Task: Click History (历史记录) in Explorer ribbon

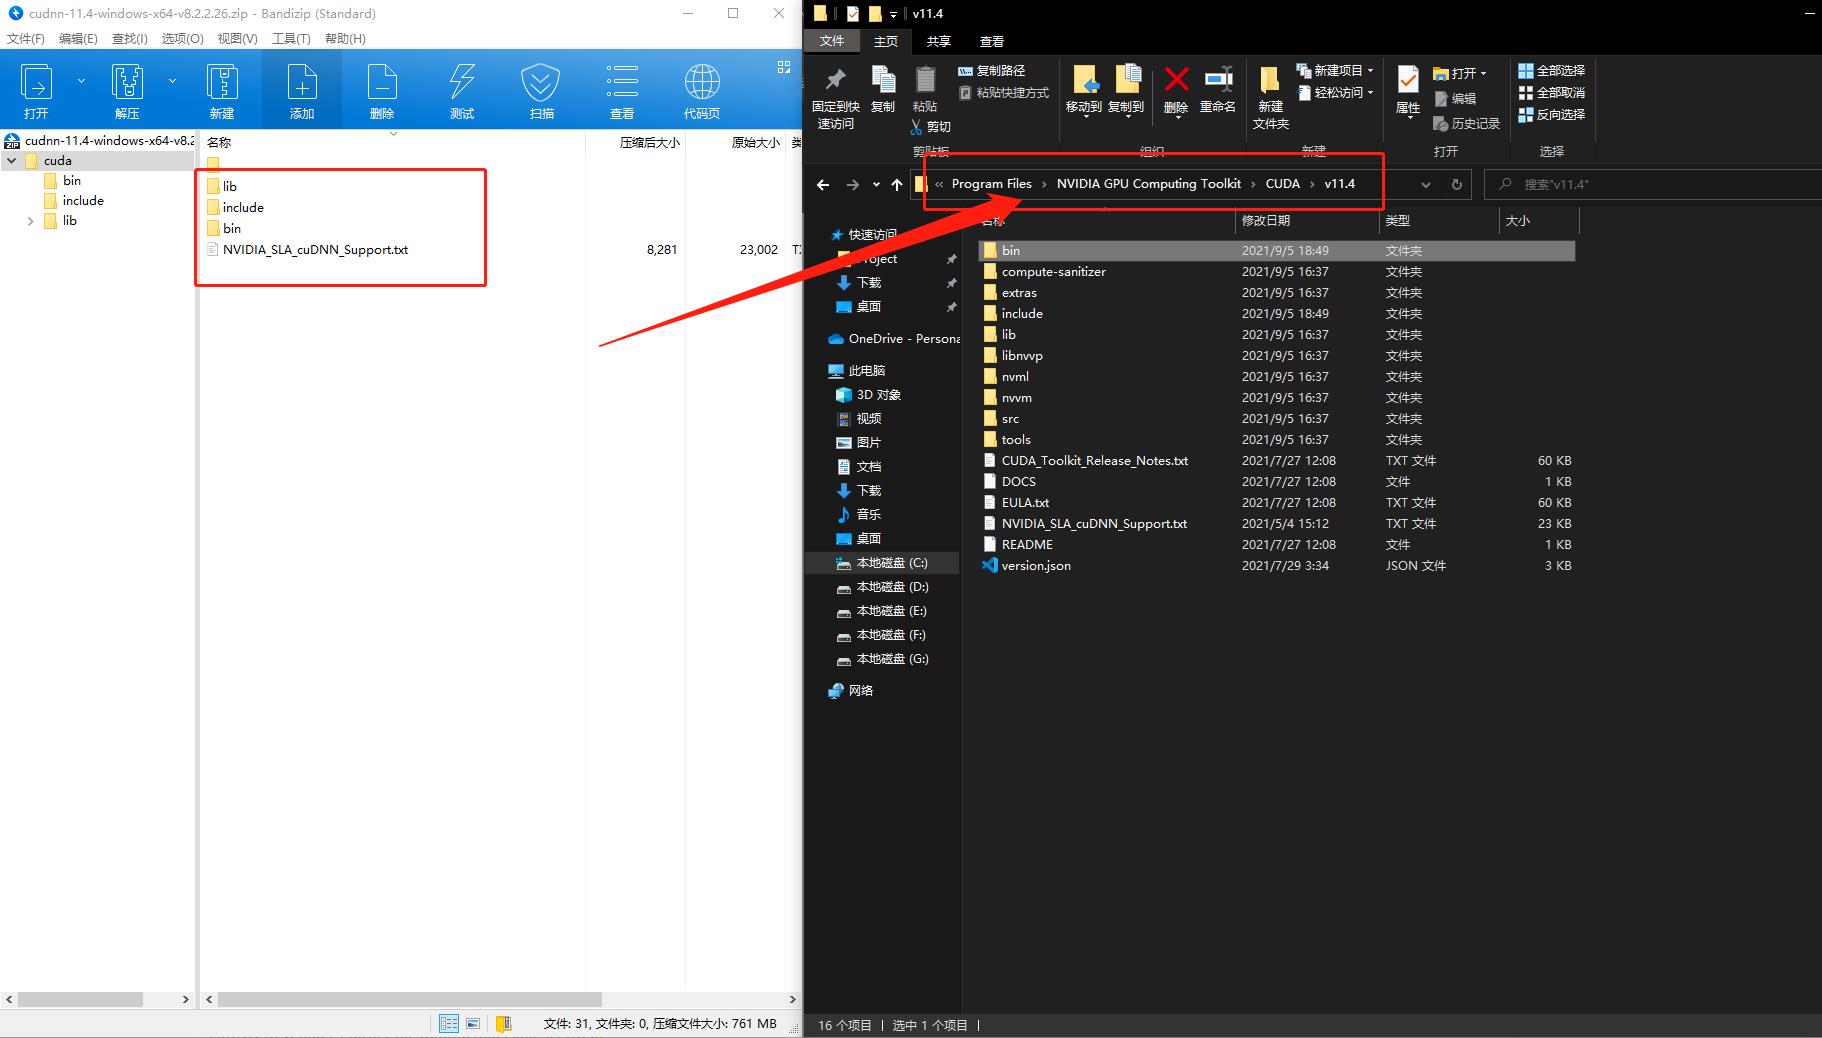Action: (x=1466, y=124)
